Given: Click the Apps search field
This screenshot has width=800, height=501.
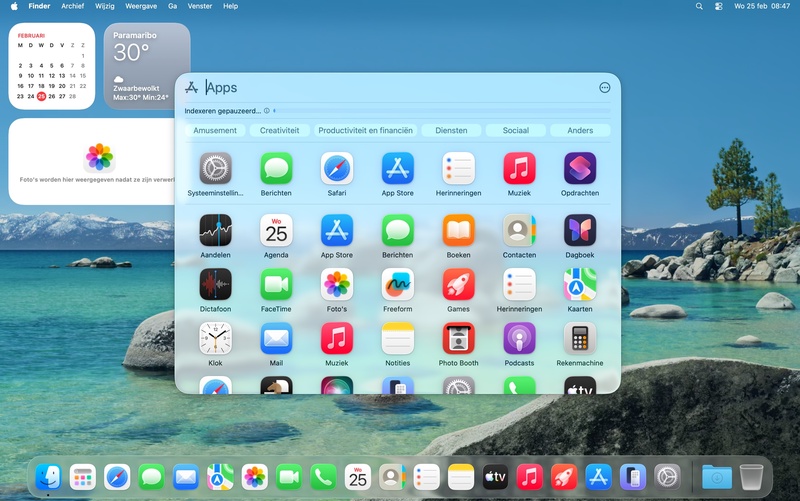Looking at the screenshot, I should tap(398, 88).
